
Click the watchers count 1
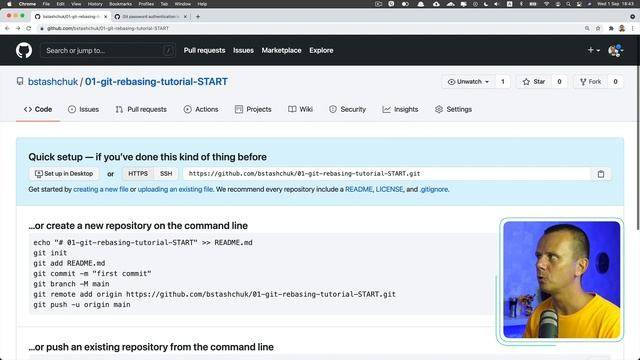tap(503, 82)
